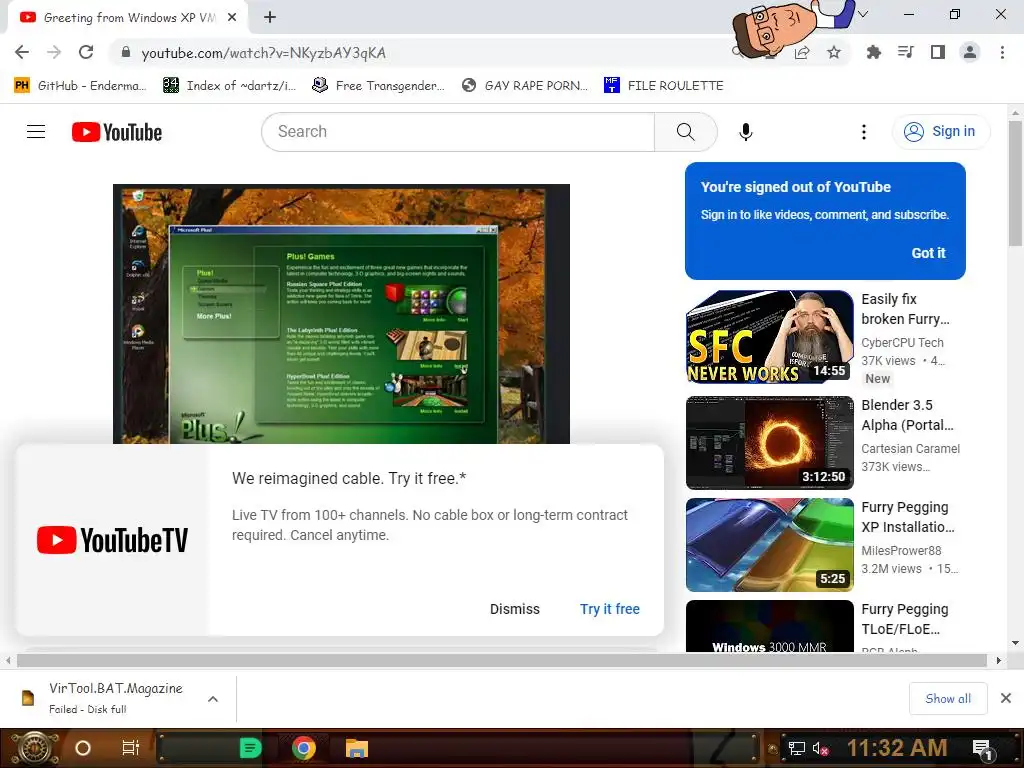Open Task View on the taskbar

tap(131, 748)
